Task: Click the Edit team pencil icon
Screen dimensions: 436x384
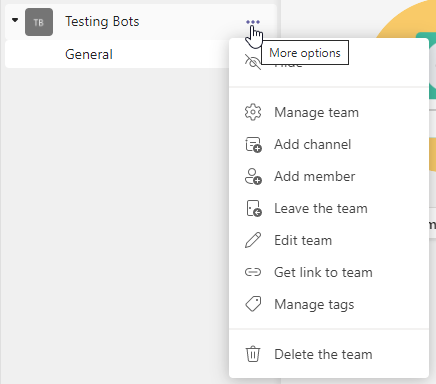Action: click(x=253, y=240)
